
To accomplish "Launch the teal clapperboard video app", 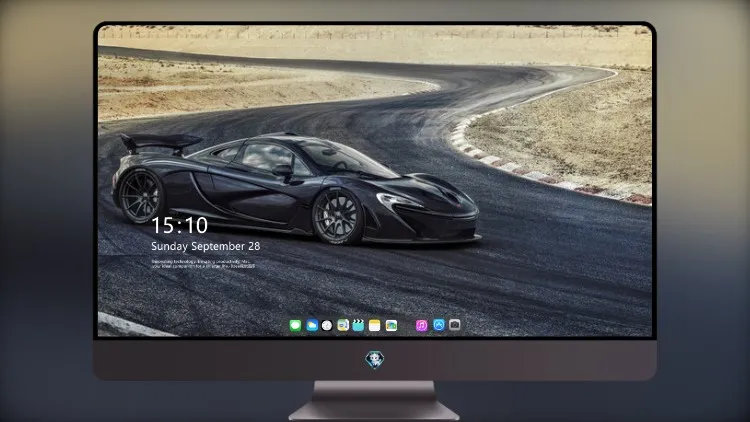I will click(358, 325).
